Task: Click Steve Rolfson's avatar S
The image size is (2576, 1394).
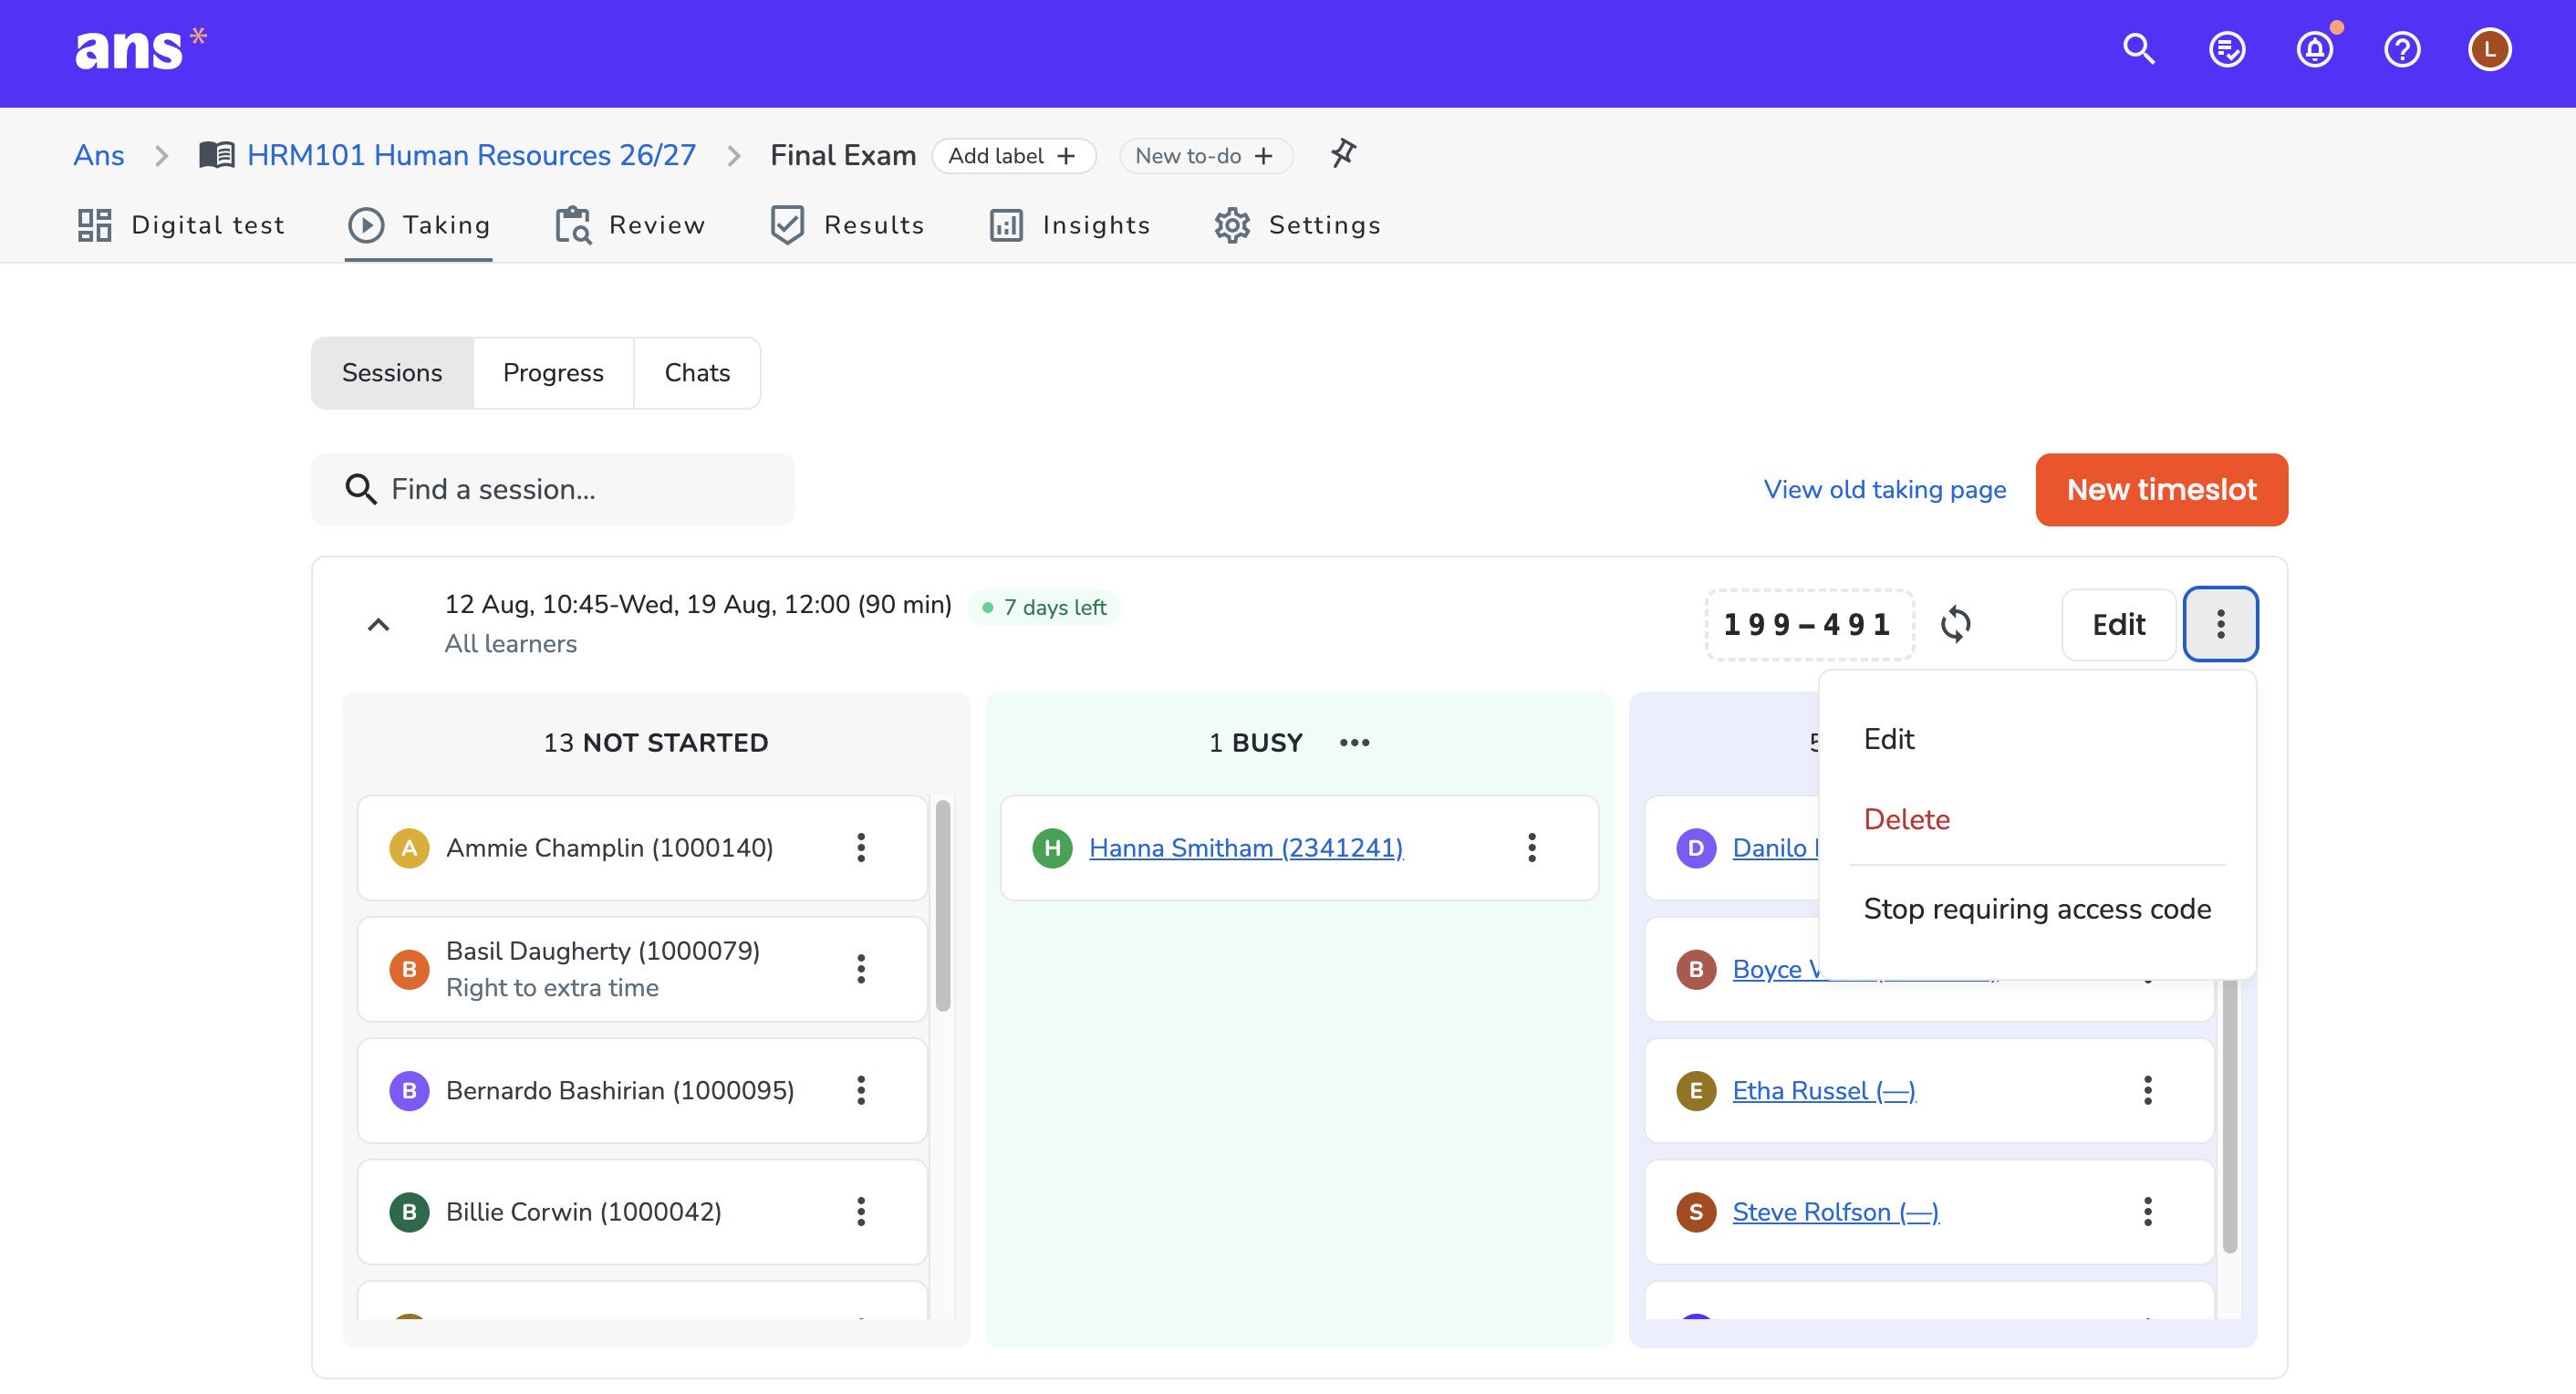Action: tap(1696, 1211)
